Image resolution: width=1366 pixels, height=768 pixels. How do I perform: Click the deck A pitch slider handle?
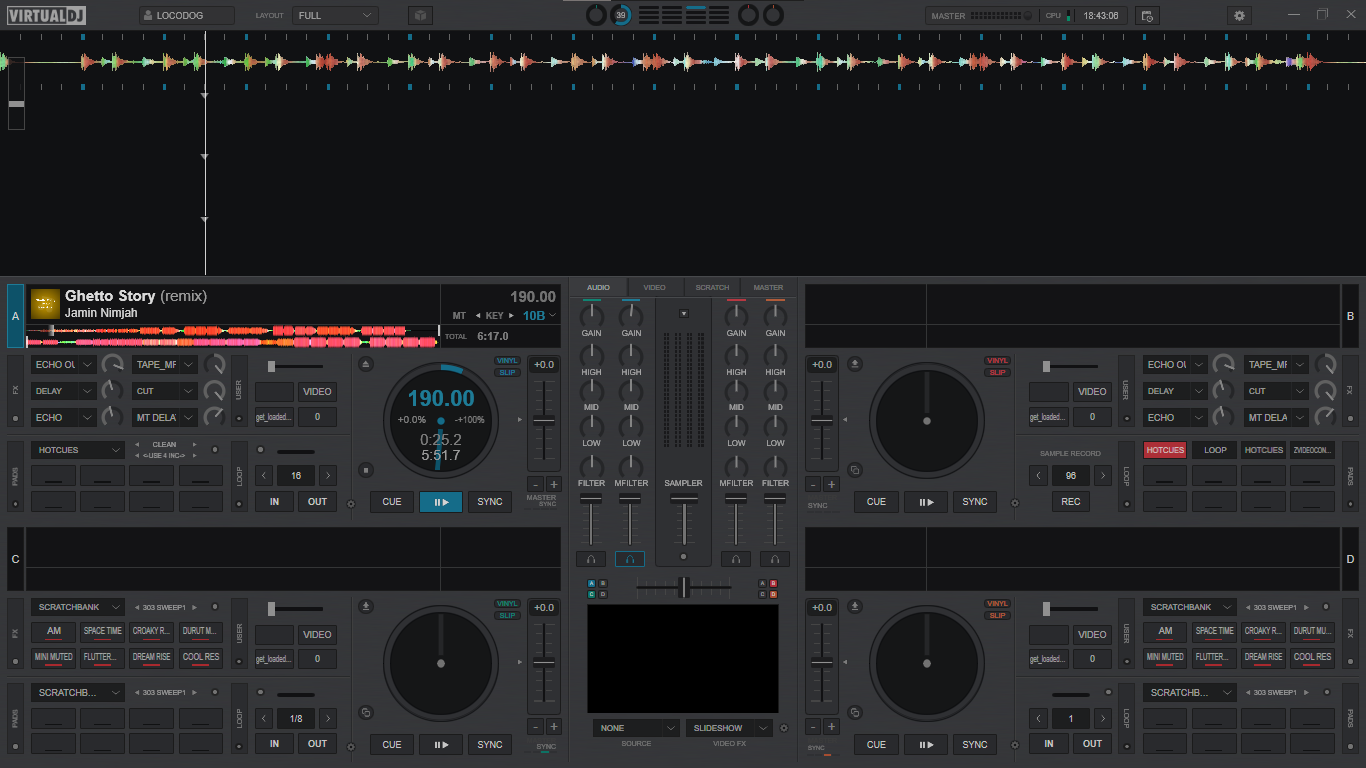click(x=544, y=421)
